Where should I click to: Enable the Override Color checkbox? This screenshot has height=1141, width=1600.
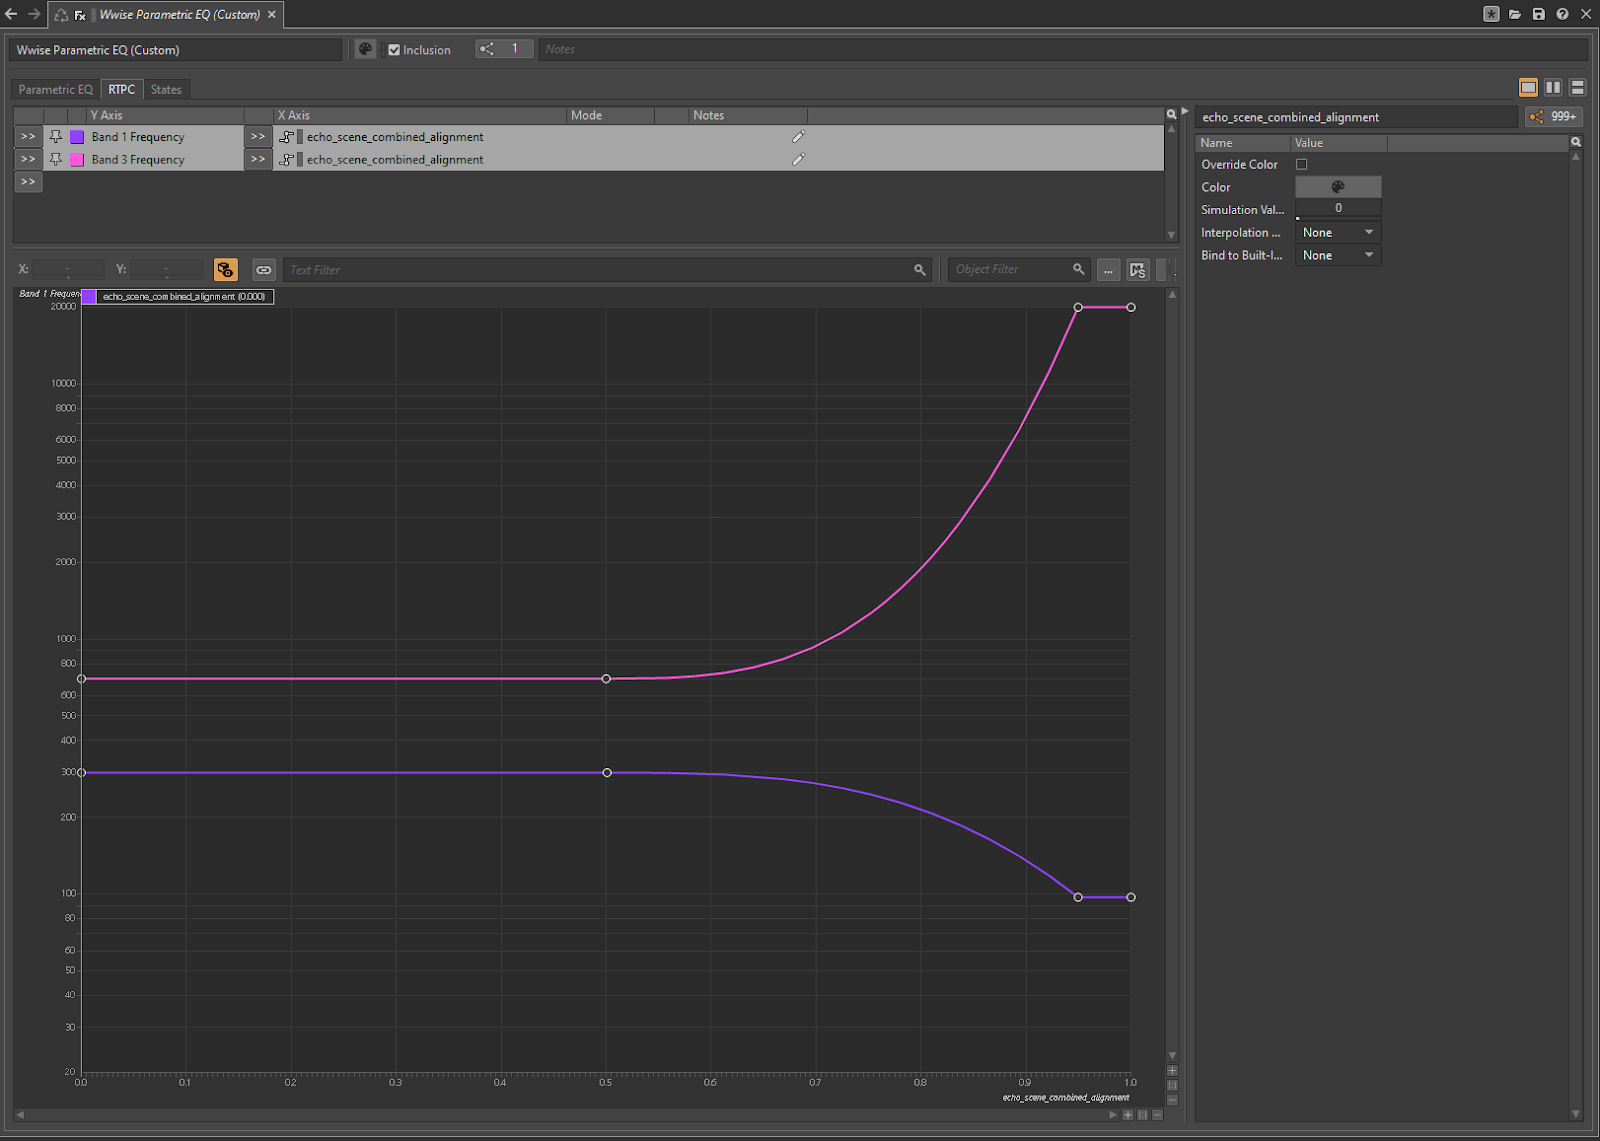[x=1302, y=164]
